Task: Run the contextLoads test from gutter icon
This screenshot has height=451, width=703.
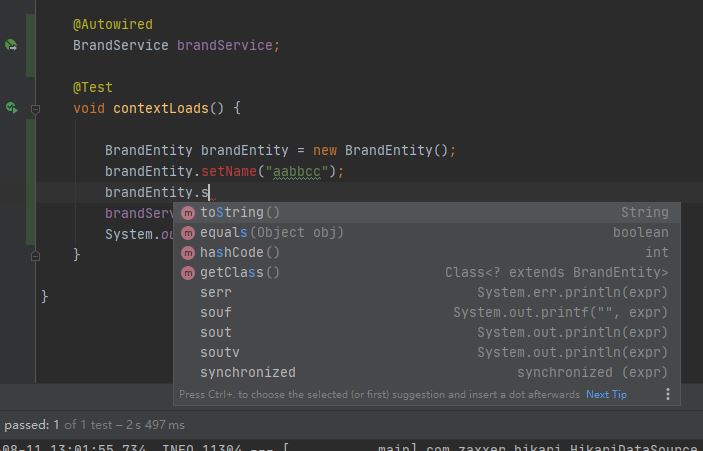Action: (x=12, y=108)
